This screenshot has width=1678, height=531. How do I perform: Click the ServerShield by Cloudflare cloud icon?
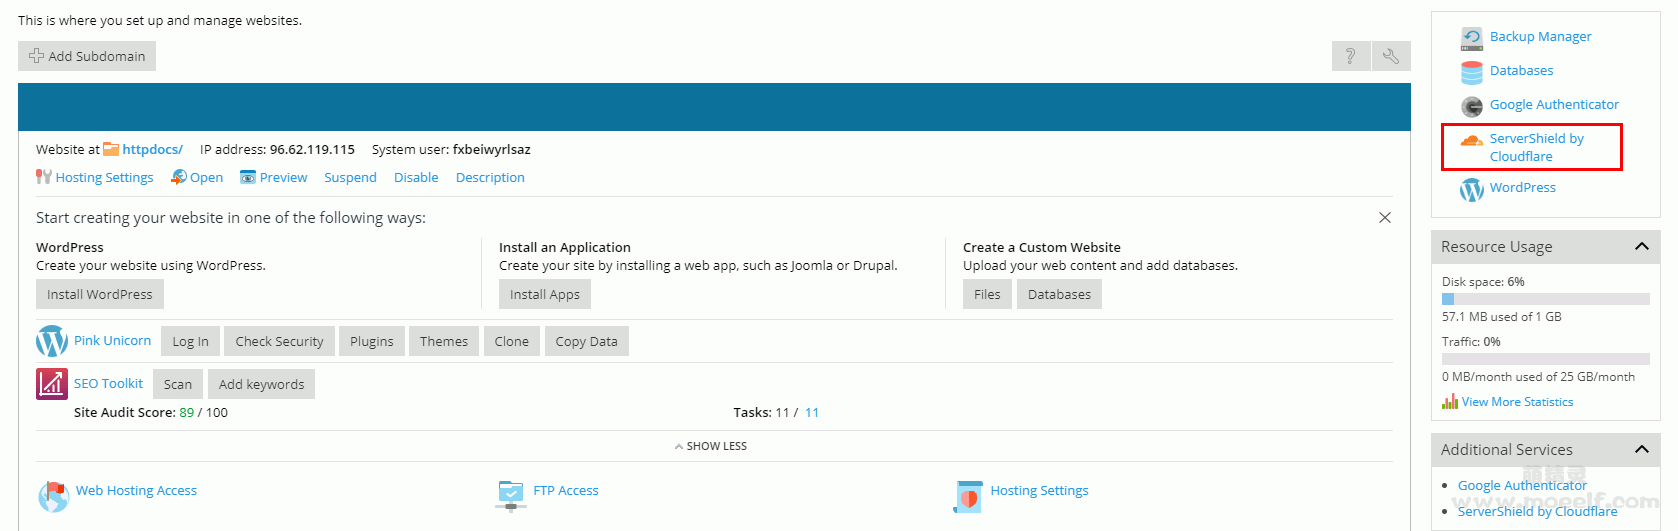click(x=1472, y=141)
